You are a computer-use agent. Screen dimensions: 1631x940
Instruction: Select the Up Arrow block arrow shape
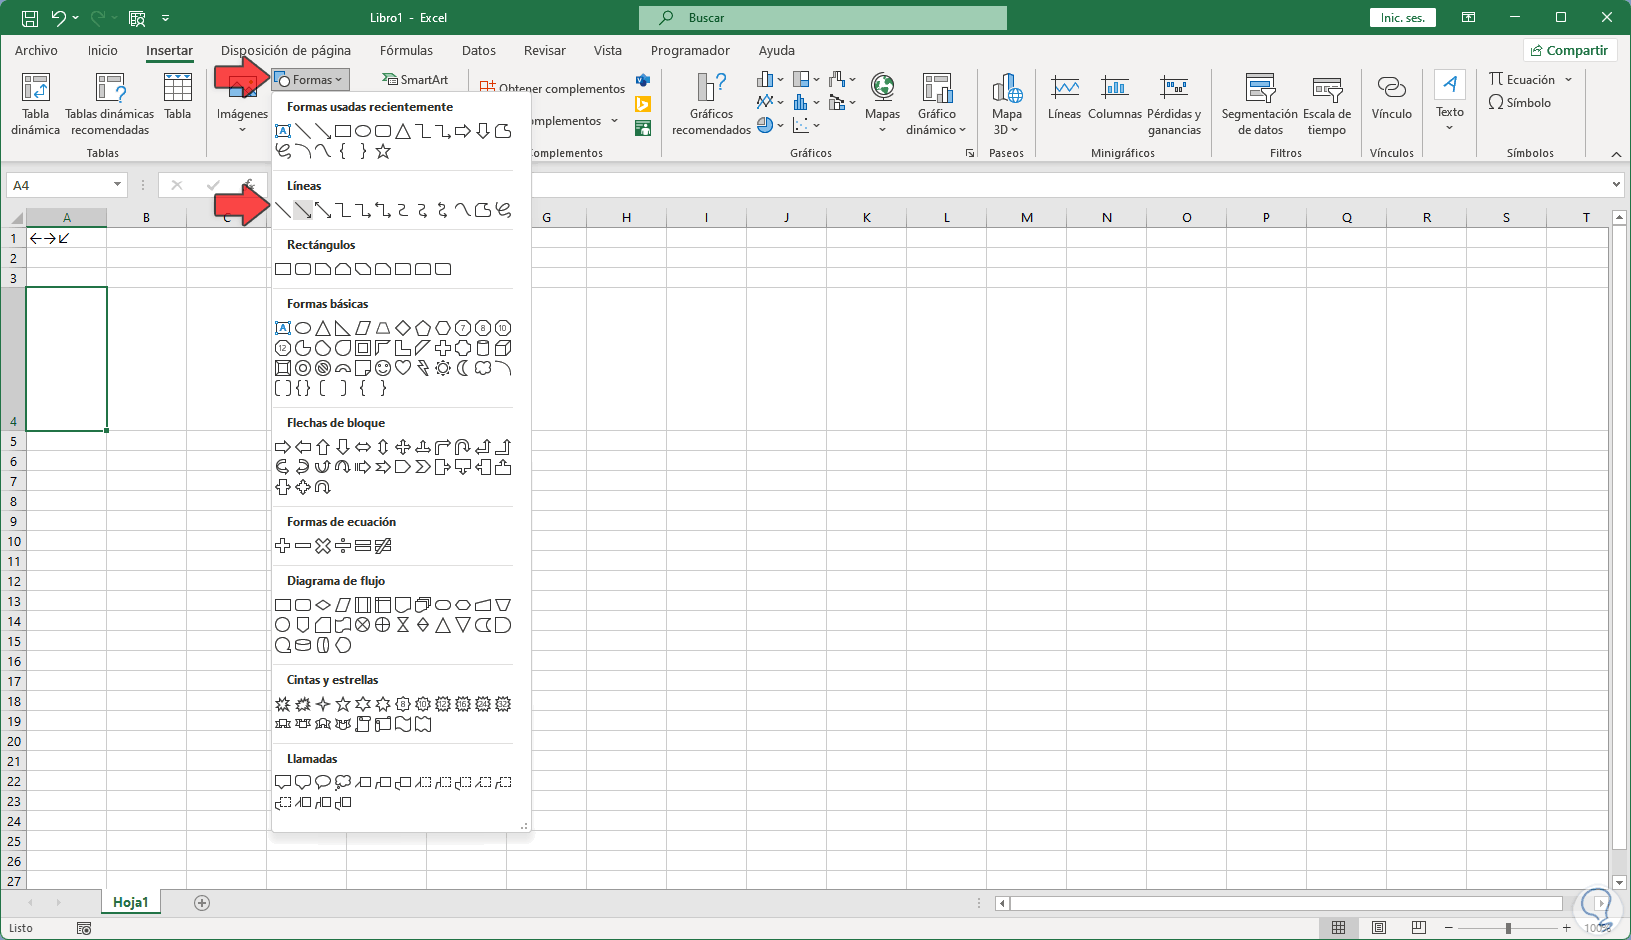click(x=323, y=447)
